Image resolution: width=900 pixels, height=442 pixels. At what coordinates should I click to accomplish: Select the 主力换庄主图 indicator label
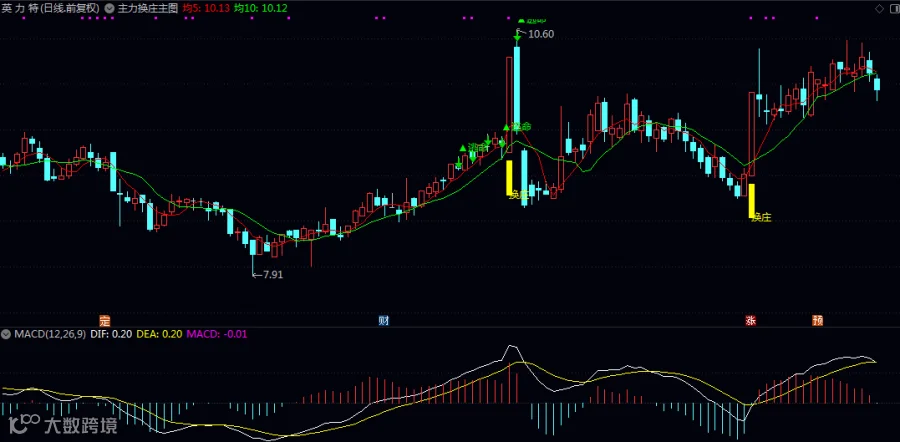148,9
